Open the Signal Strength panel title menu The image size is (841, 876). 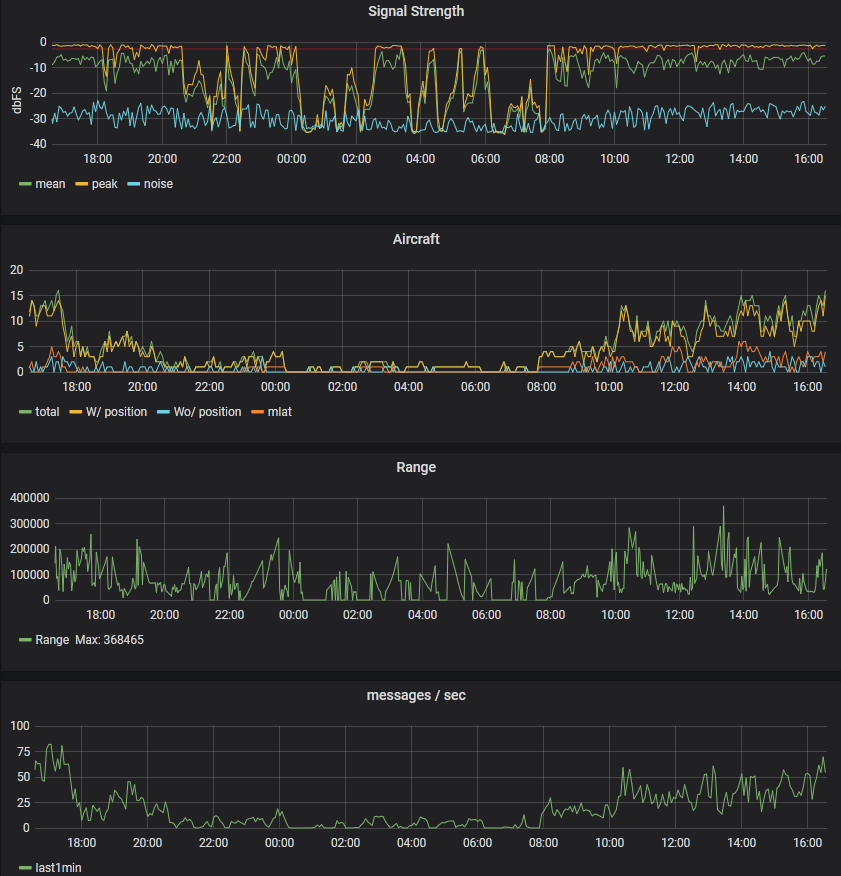(416, 12)
